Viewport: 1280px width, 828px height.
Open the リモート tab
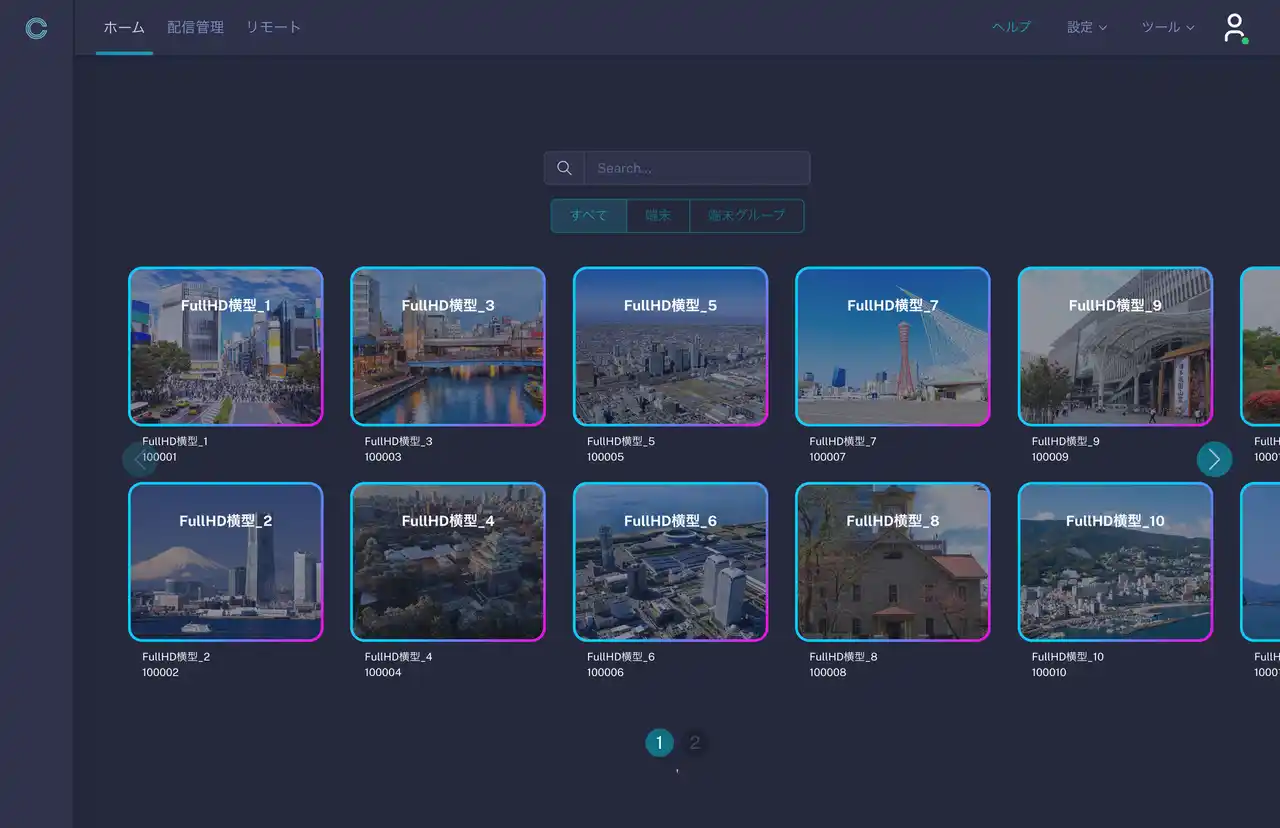click(273, 27)
